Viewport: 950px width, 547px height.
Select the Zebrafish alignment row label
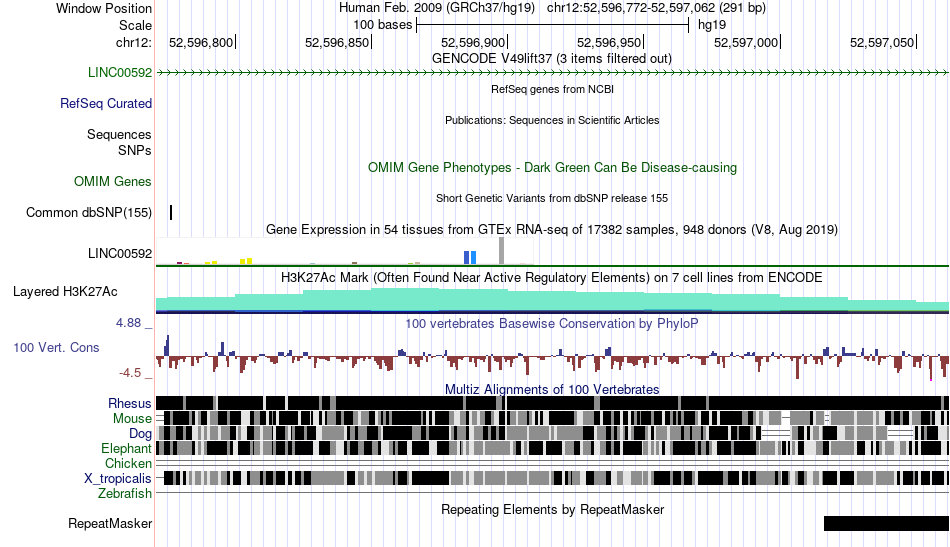click(x=125, y=493)
